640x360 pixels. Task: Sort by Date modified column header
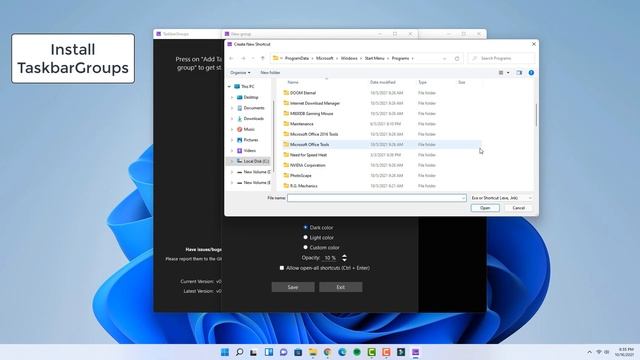coord(382,82)
